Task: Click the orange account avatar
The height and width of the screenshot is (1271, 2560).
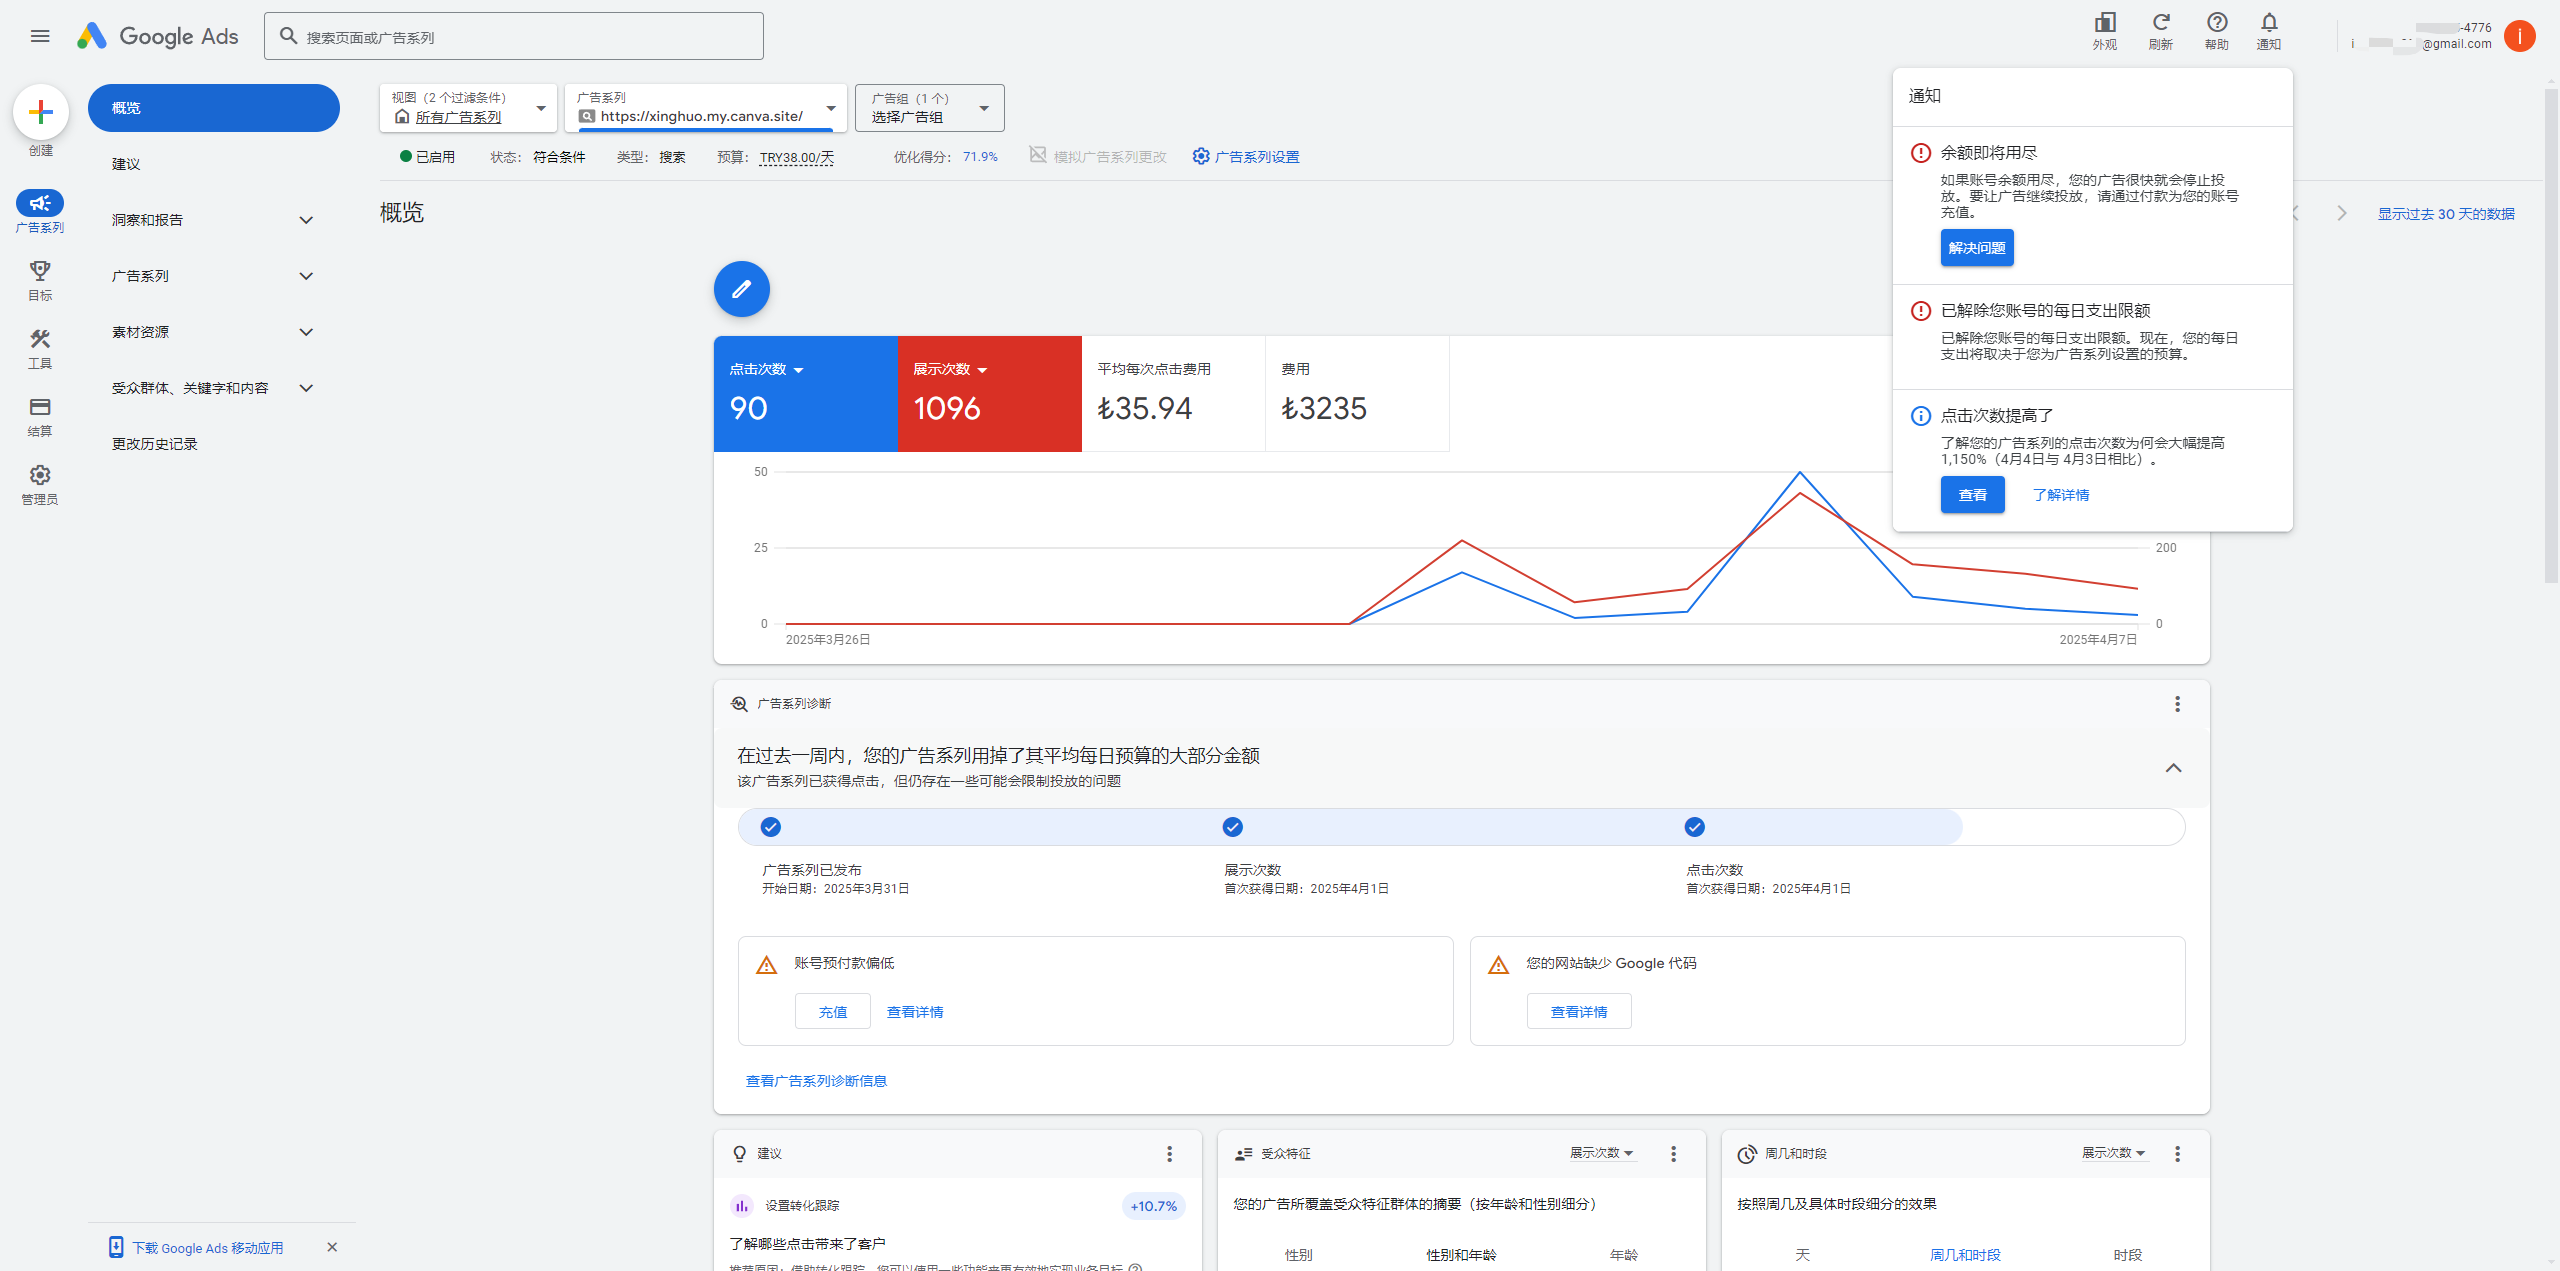Action: point(2520,36)
